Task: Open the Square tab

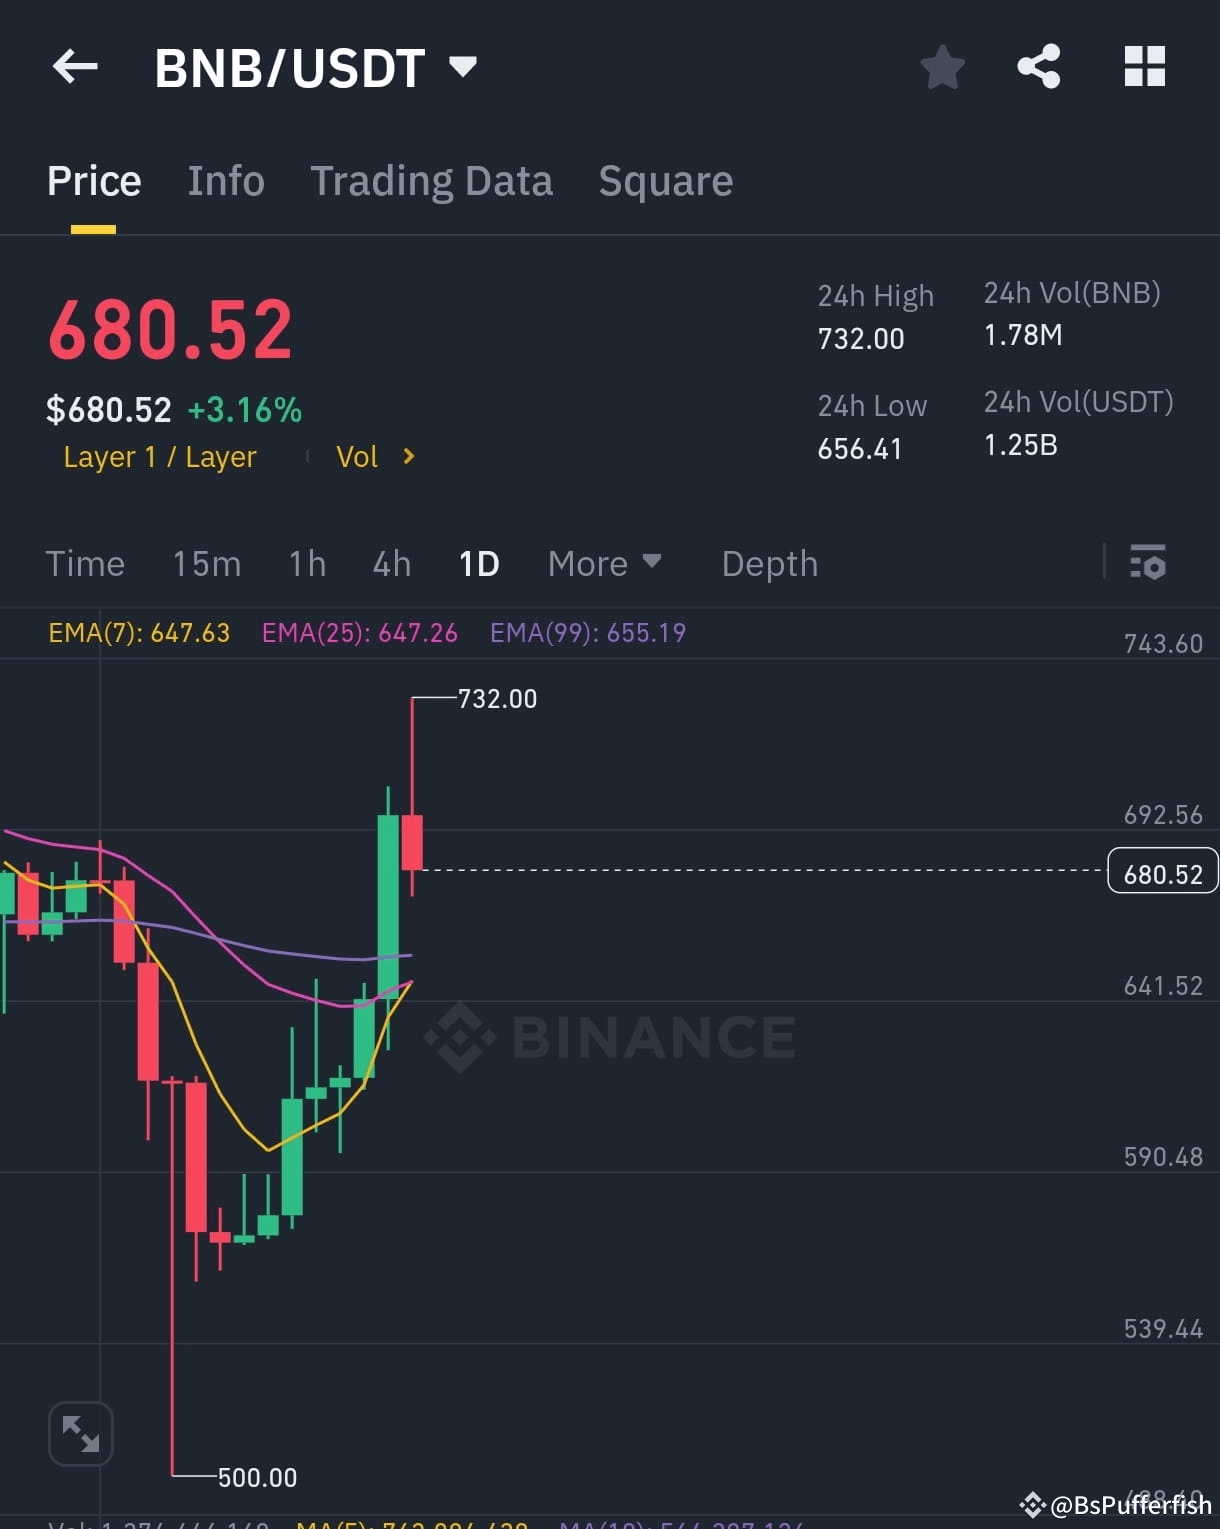Action: [665, 181]
